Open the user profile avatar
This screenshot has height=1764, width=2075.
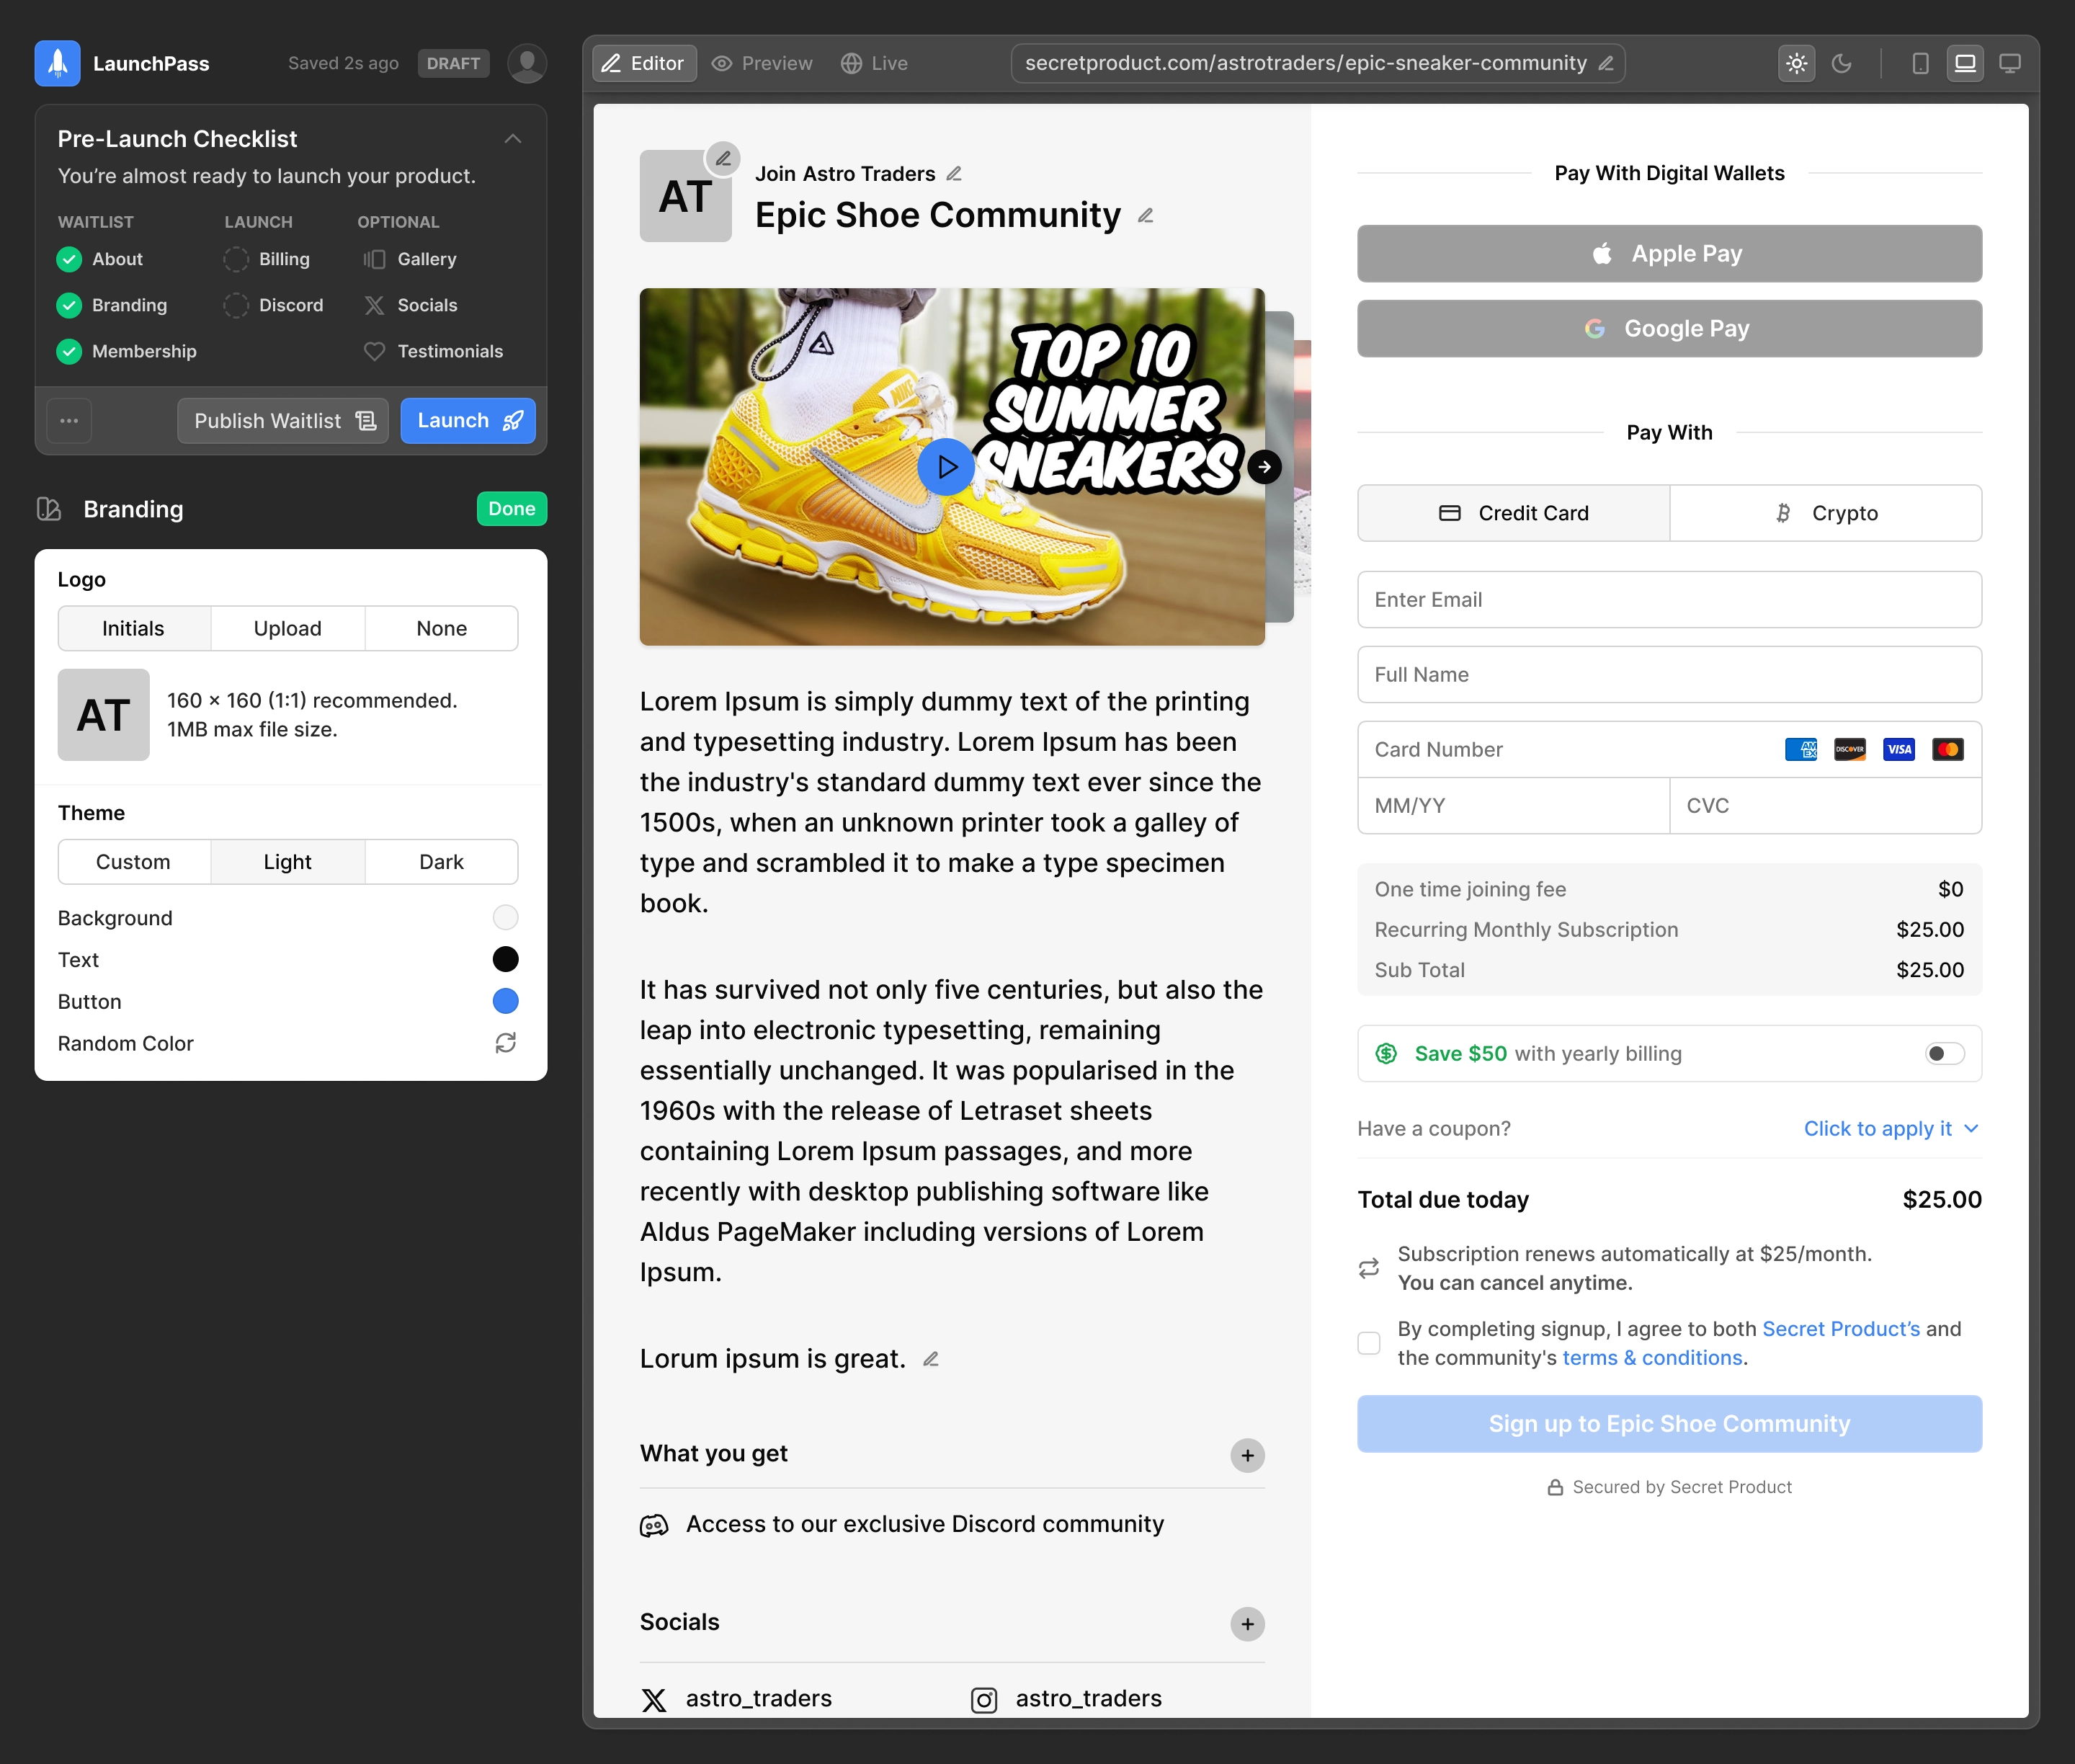coord(527,63)
